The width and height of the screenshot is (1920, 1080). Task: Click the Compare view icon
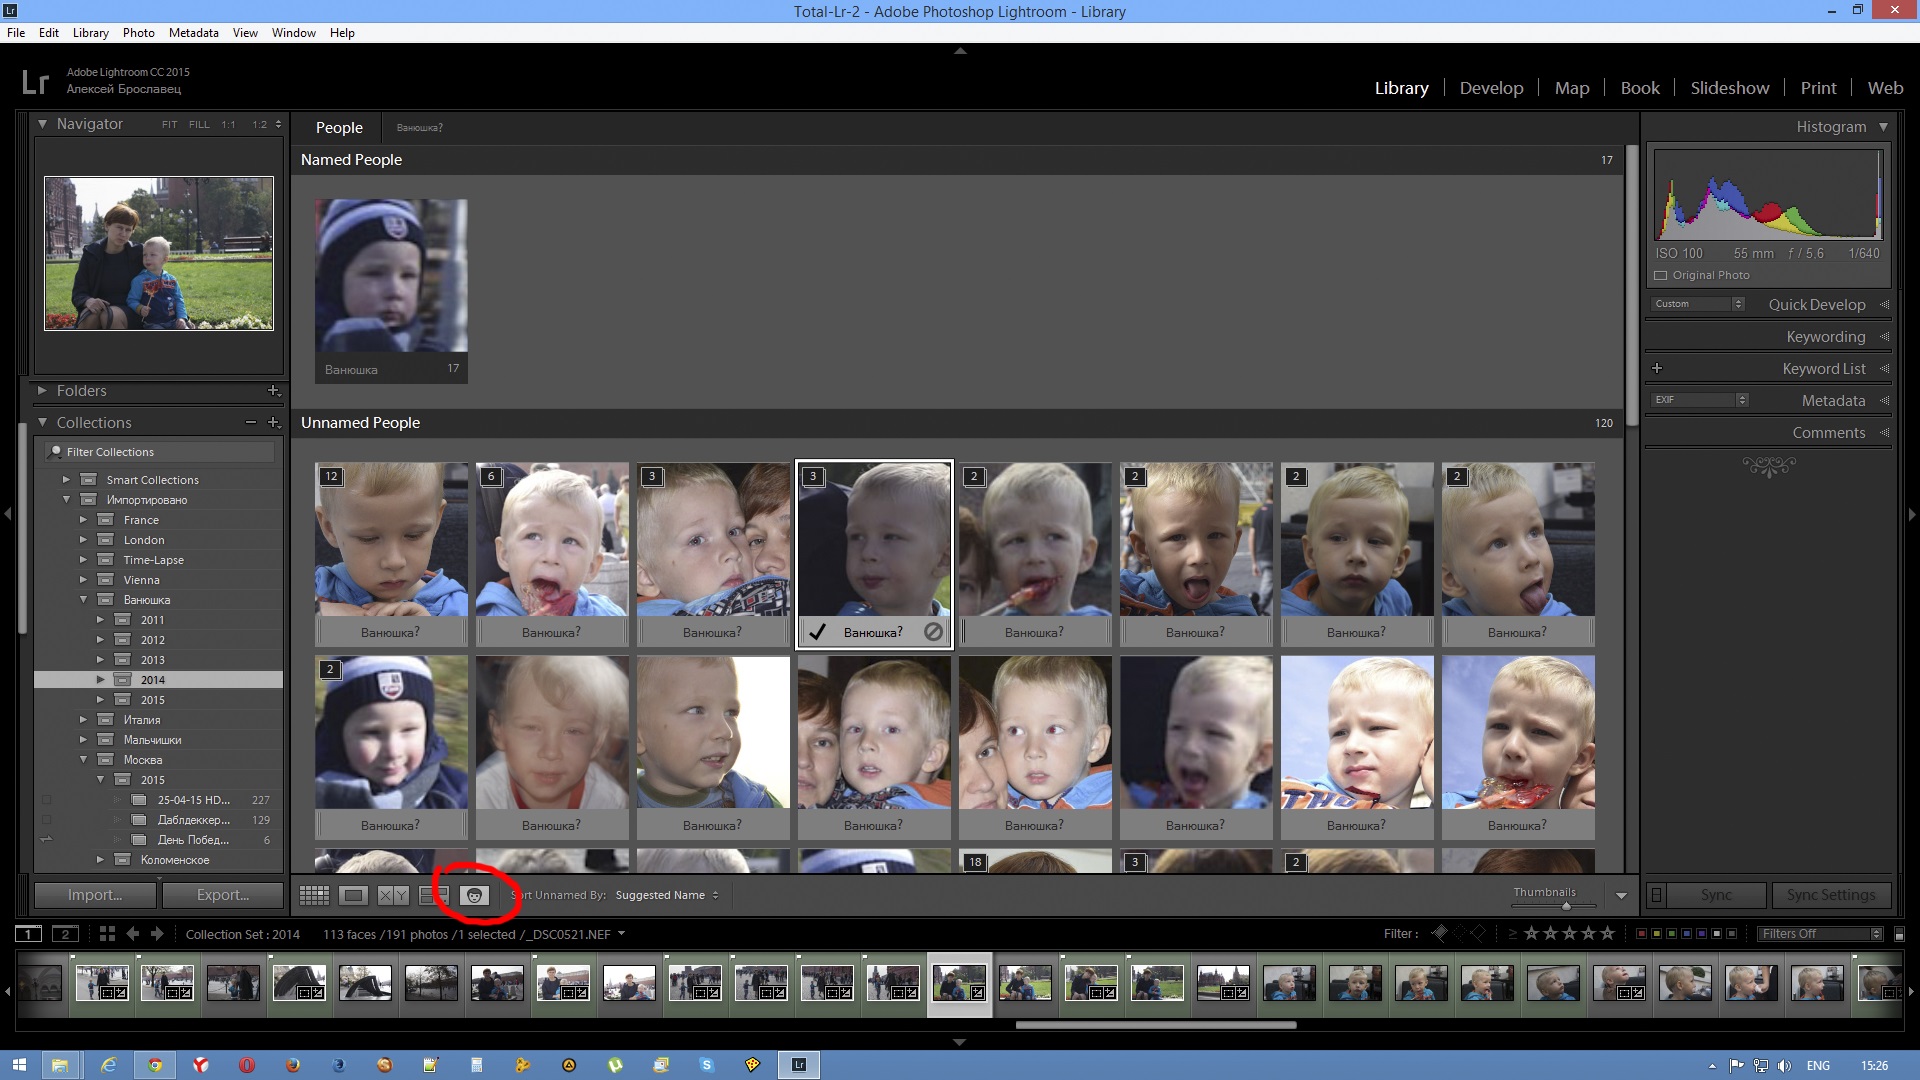[392, 894]
